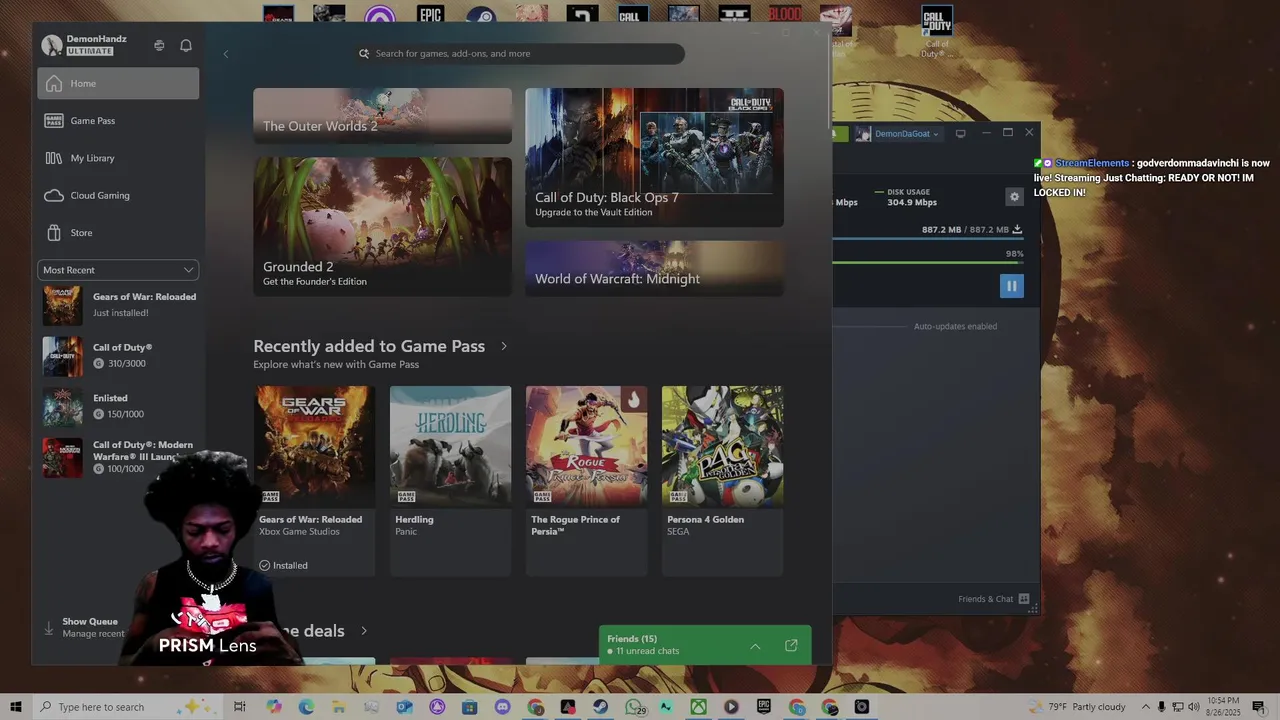Open Gears of War: Reloaded recent entry
The height and width of the screenshot is (720, 1280).
click(119, 305)
